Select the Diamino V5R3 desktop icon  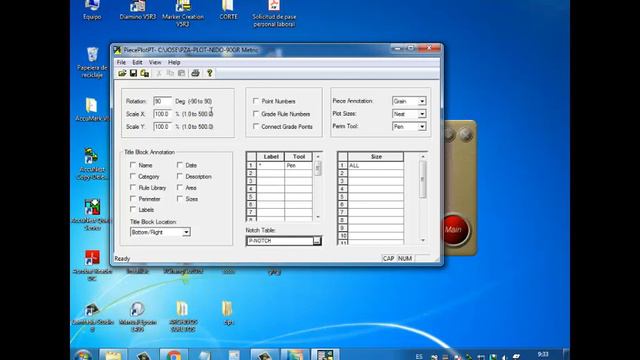click(x=138, y=10)
